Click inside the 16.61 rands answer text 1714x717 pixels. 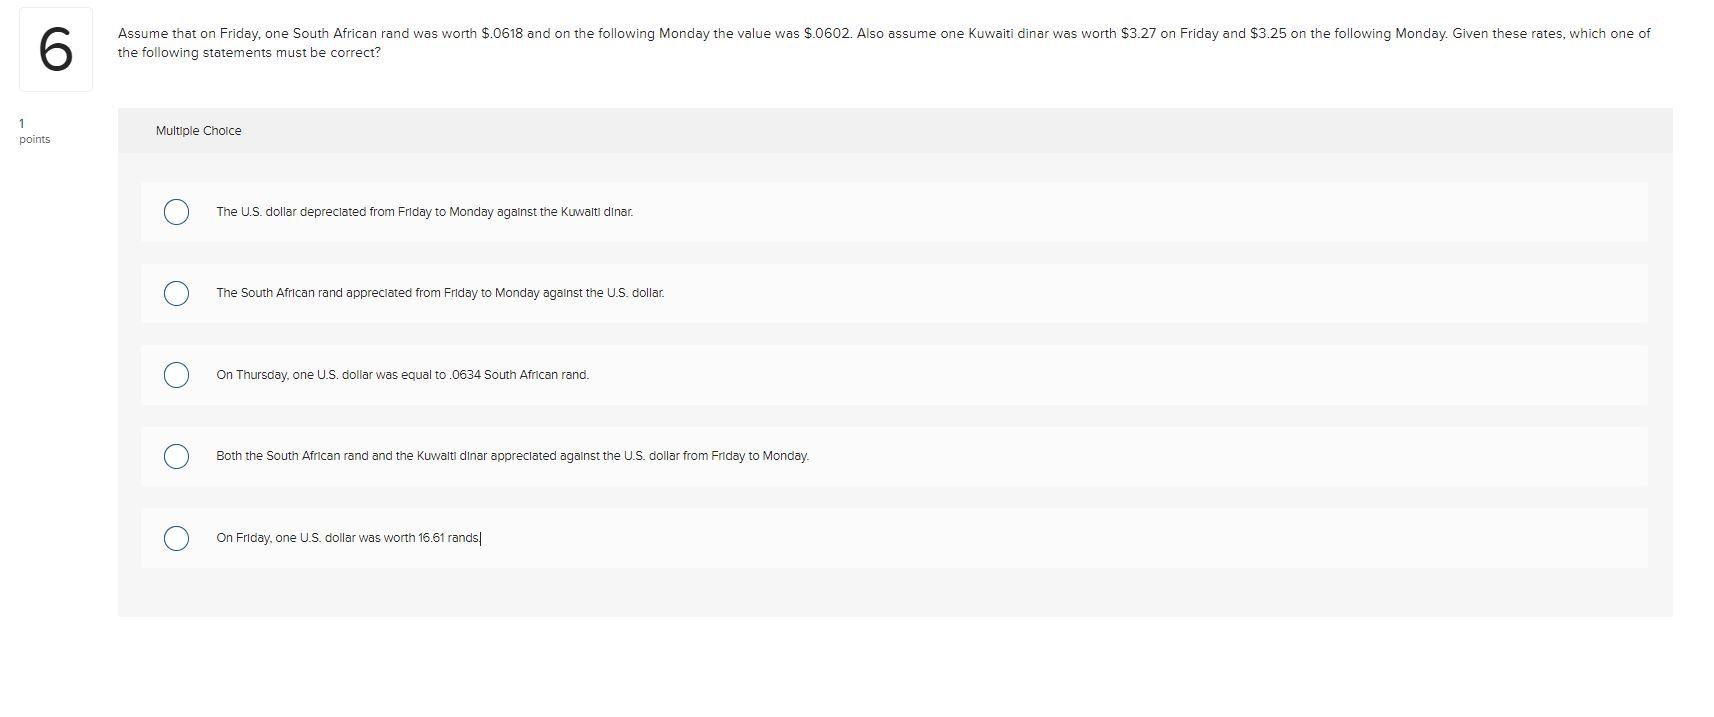click(x=349, y=538)
